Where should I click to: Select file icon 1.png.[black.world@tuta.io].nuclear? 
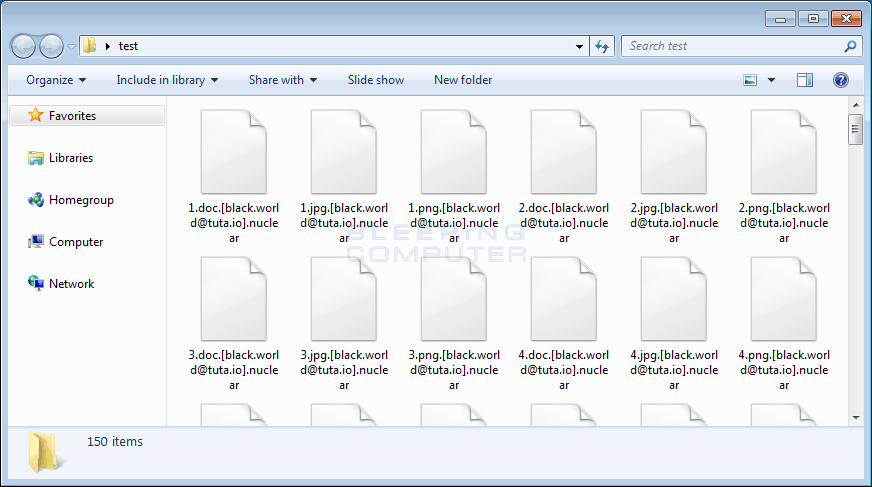click(454, 152)
